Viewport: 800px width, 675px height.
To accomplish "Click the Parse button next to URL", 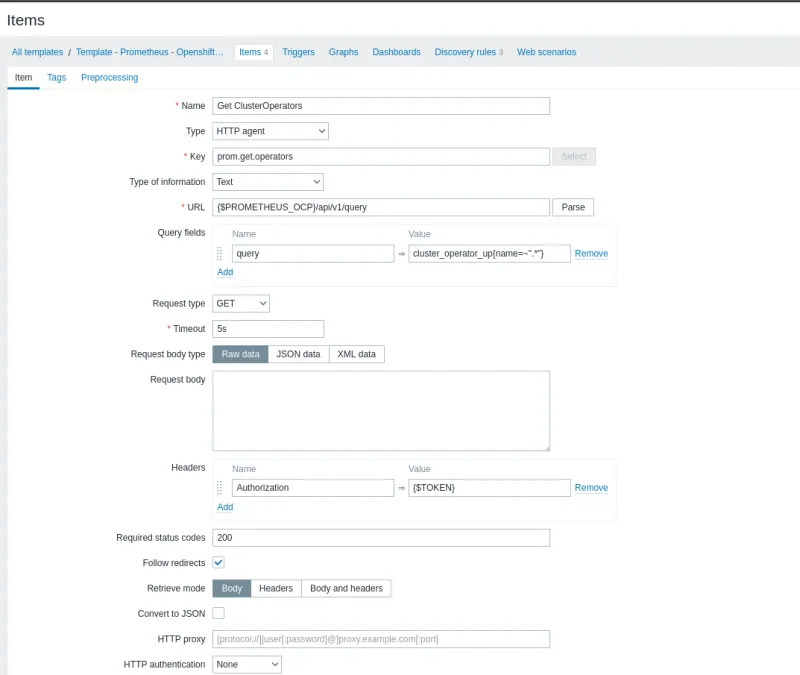I will coord(573,207).
